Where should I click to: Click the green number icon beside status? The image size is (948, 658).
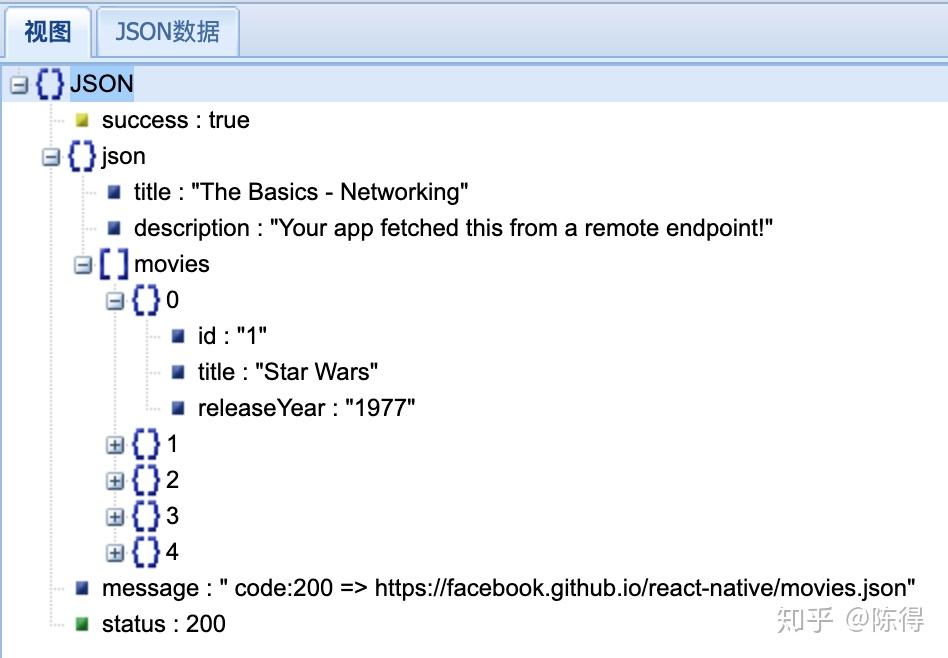click(82, 624)
